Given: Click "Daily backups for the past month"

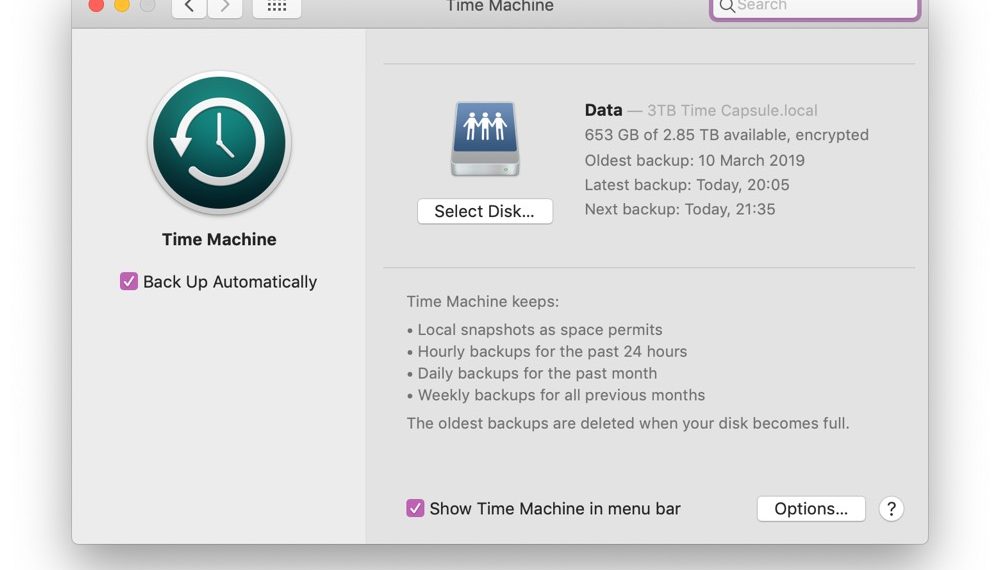Looking at the screenshot, I should click(537, 373).
